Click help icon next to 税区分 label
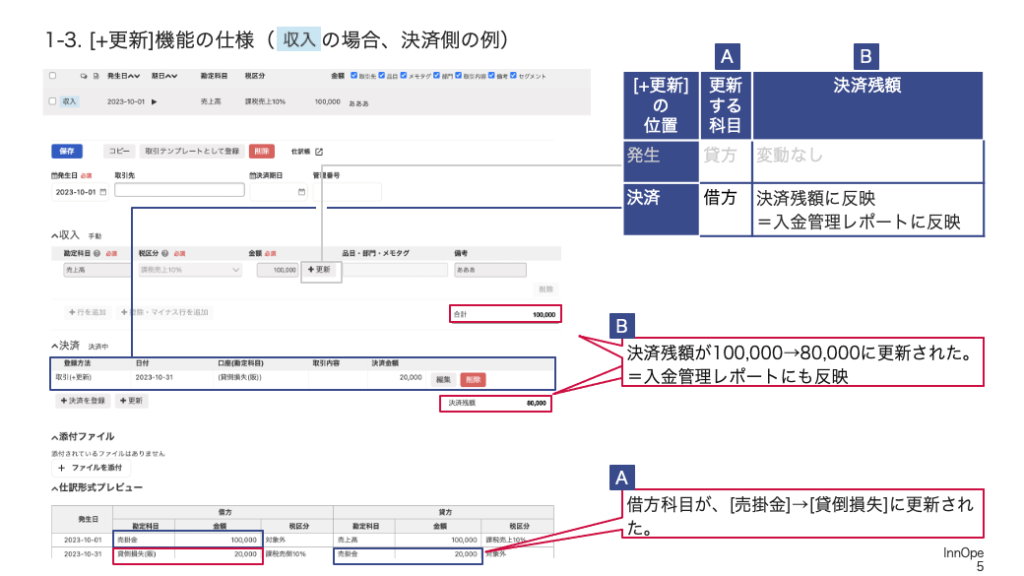 pos(165,253)
